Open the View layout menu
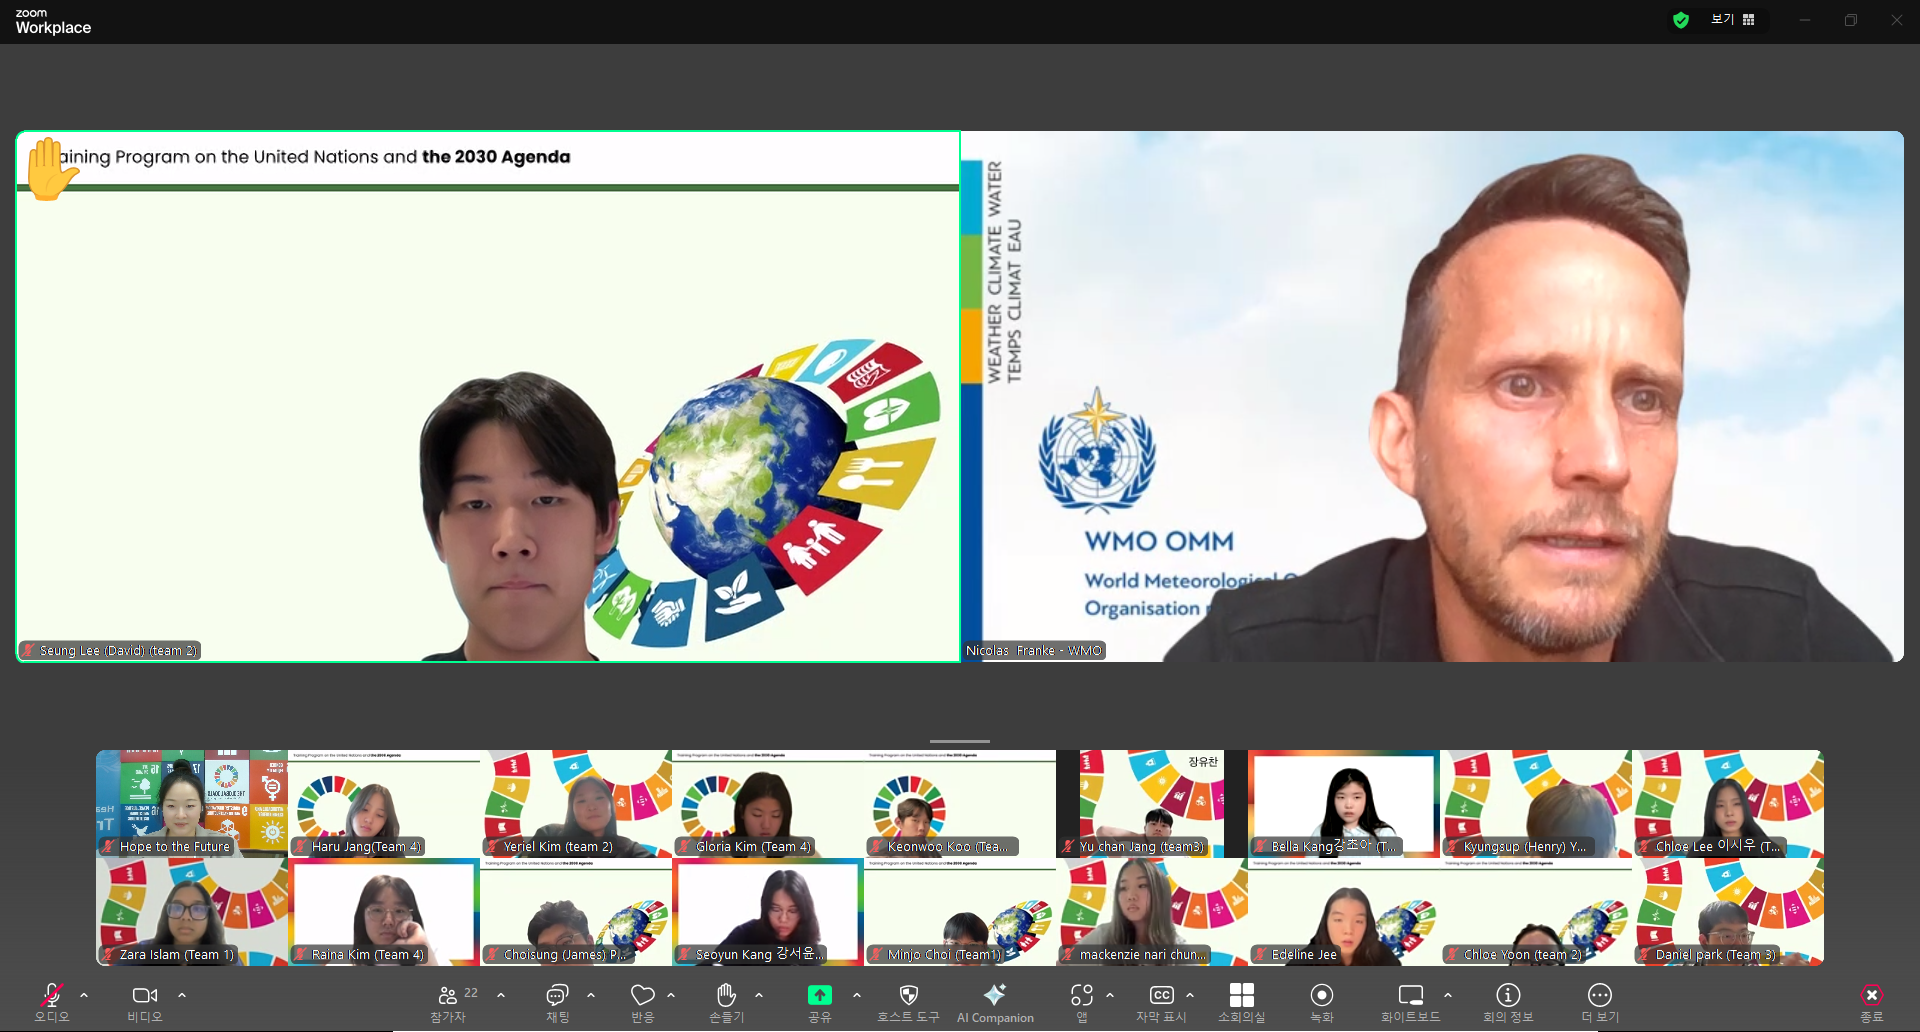 [1733, 20]
